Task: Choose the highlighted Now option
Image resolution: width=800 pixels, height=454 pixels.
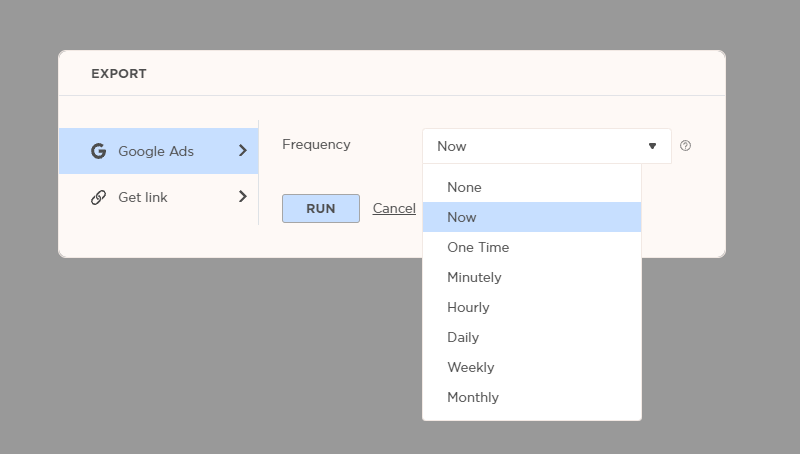Action: click(532, 217)
